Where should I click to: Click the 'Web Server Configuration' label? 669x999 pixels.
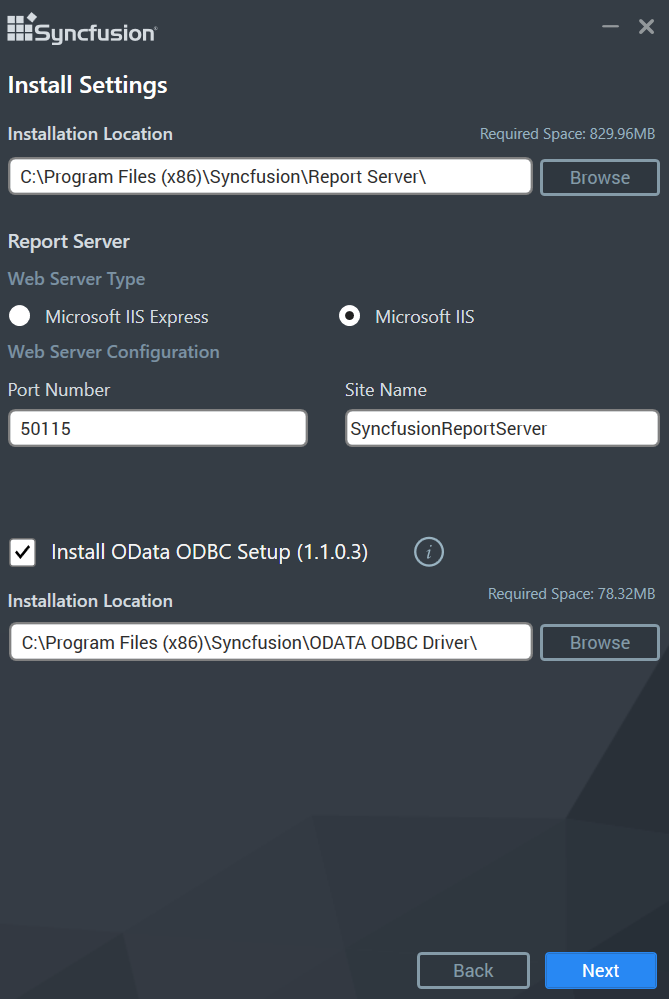pos(113,352)
